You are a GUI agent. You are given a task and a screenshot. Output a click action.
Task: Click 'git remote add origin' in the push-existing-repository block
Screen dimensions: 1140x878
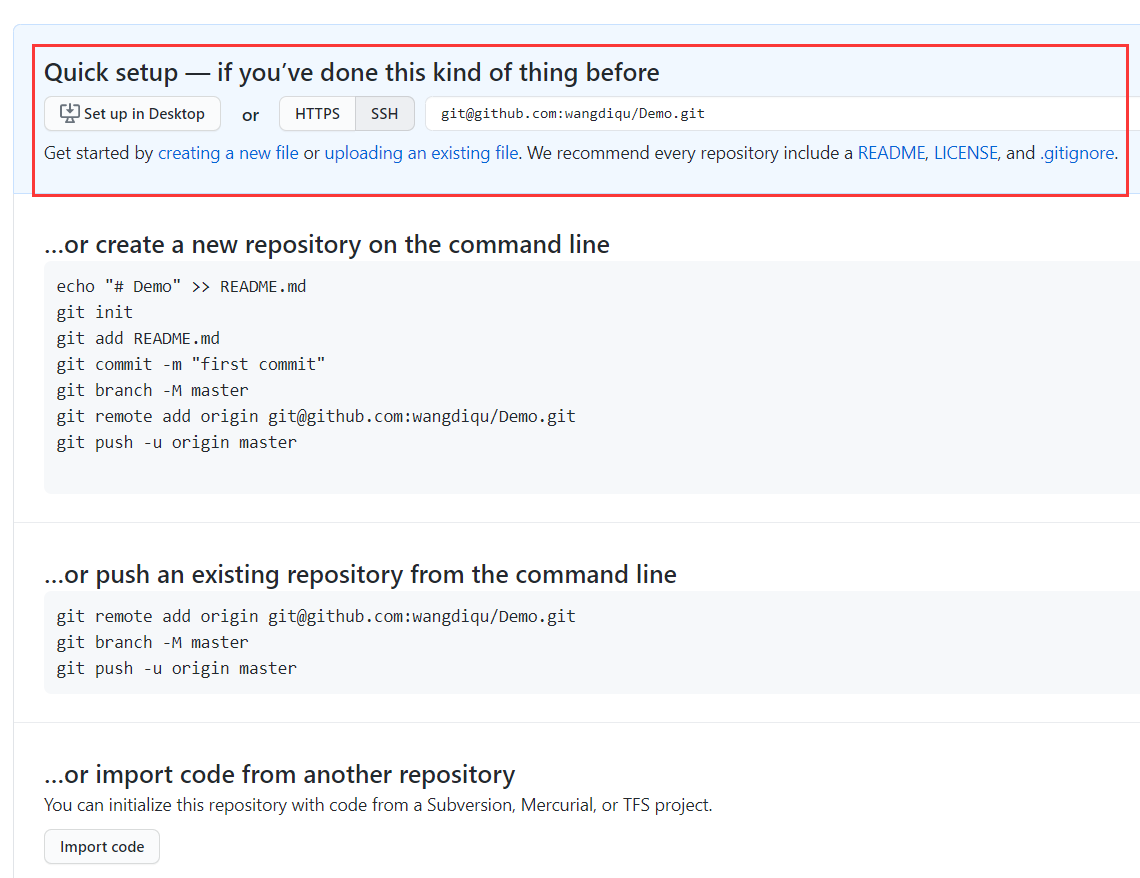(316, 617)
